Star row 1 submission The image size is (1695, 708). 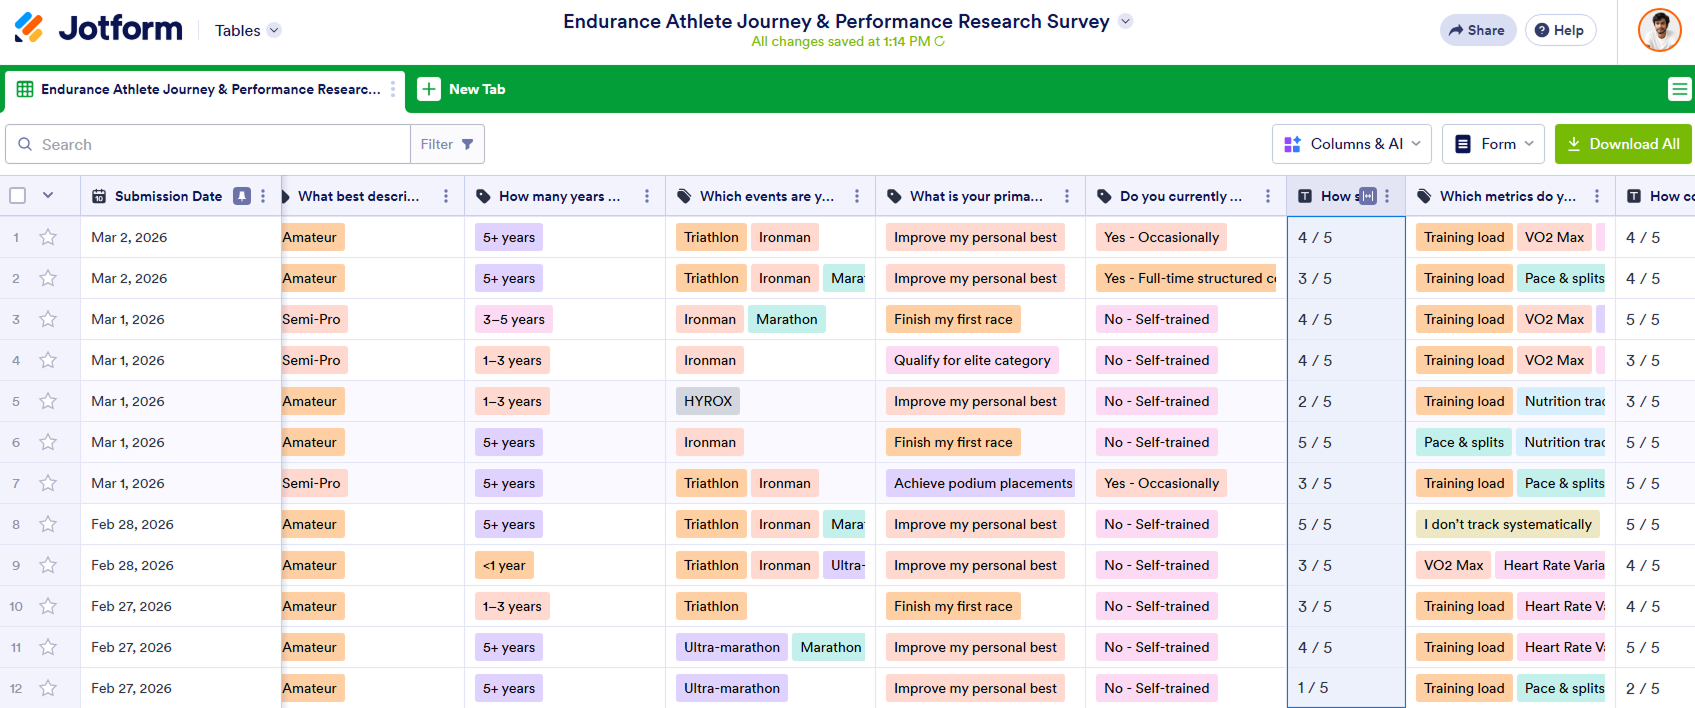pyautogui.click(x=48, y=237)
